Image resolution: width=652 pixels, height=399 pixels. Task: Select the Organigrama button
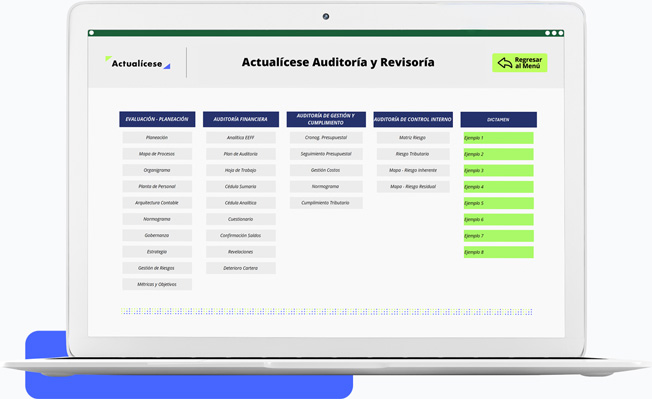tap(157, 170)
